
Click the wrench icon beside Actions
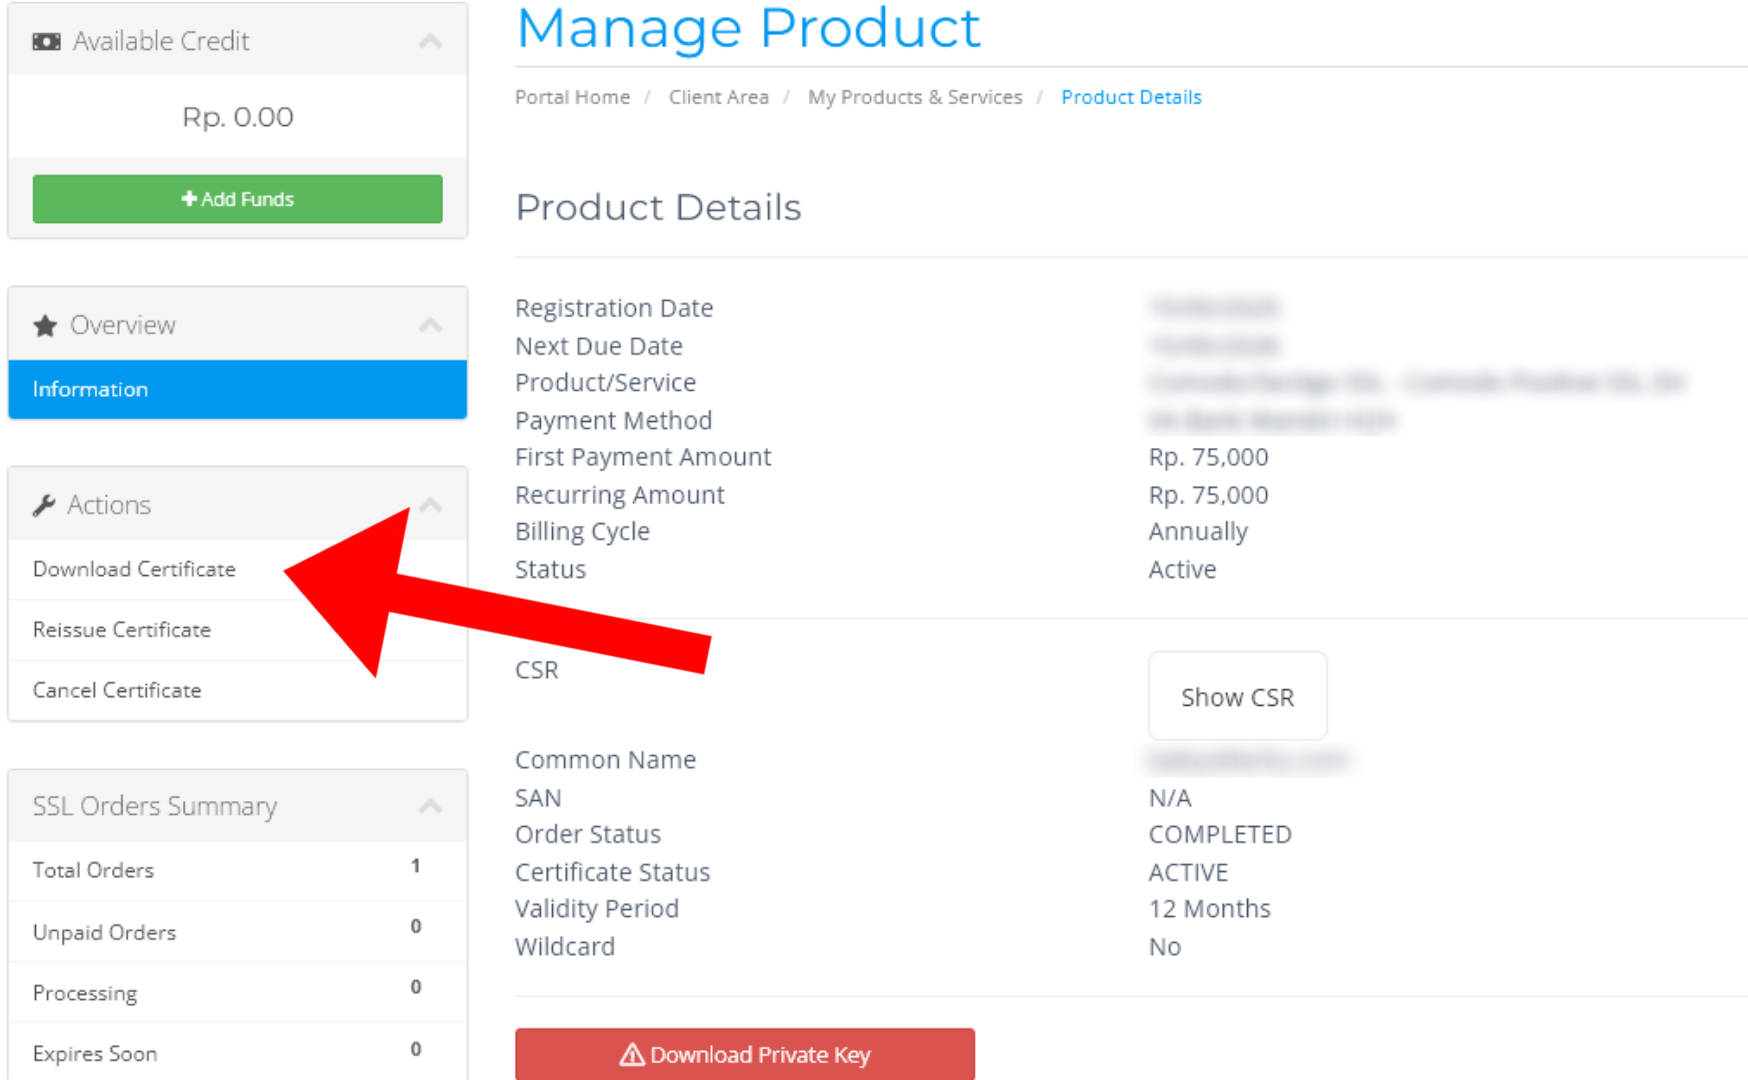point(44,506)
